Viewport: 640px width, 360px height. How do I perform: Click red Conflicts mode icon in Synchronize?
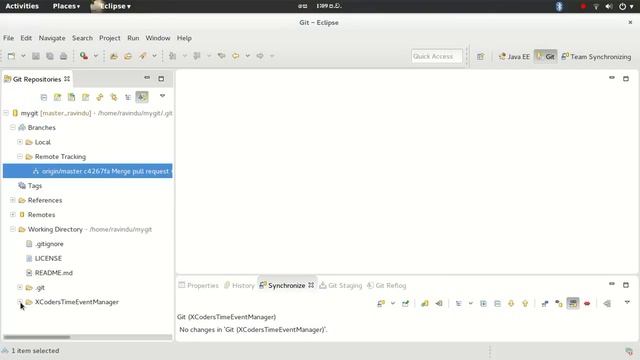tap(587, 303)
